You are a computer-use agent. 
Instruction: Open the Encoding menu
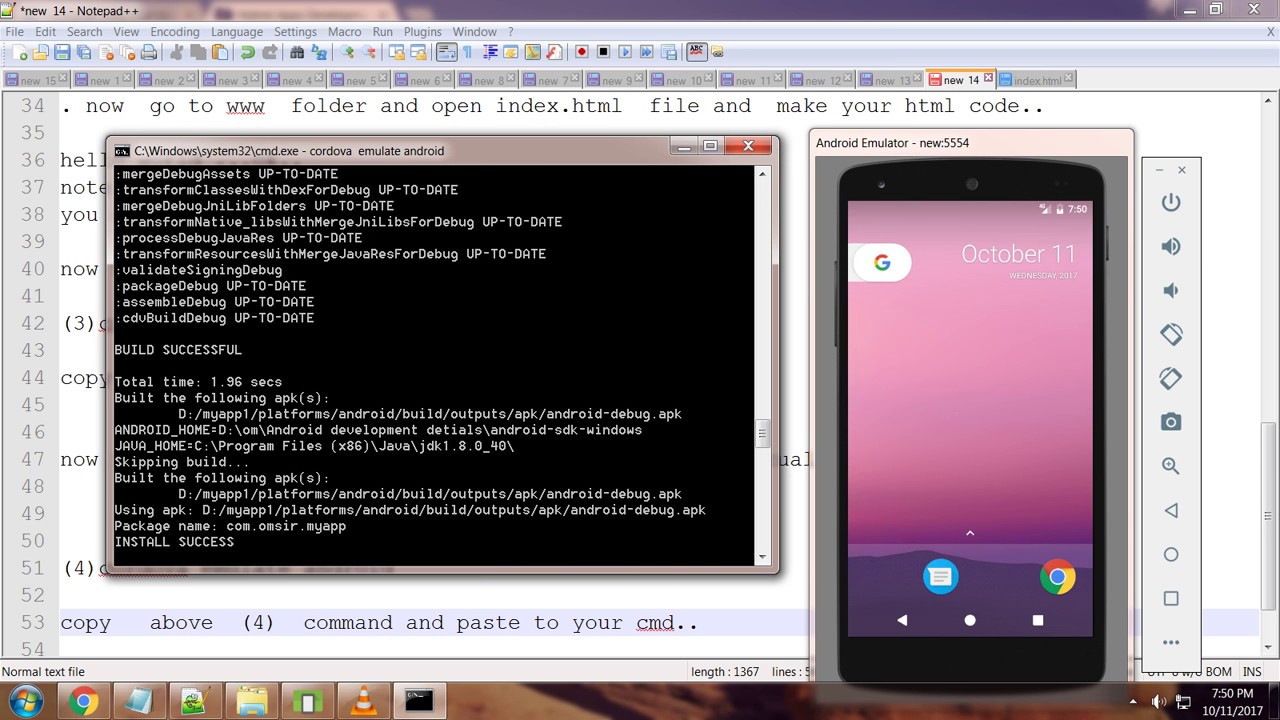click(175, 32)
